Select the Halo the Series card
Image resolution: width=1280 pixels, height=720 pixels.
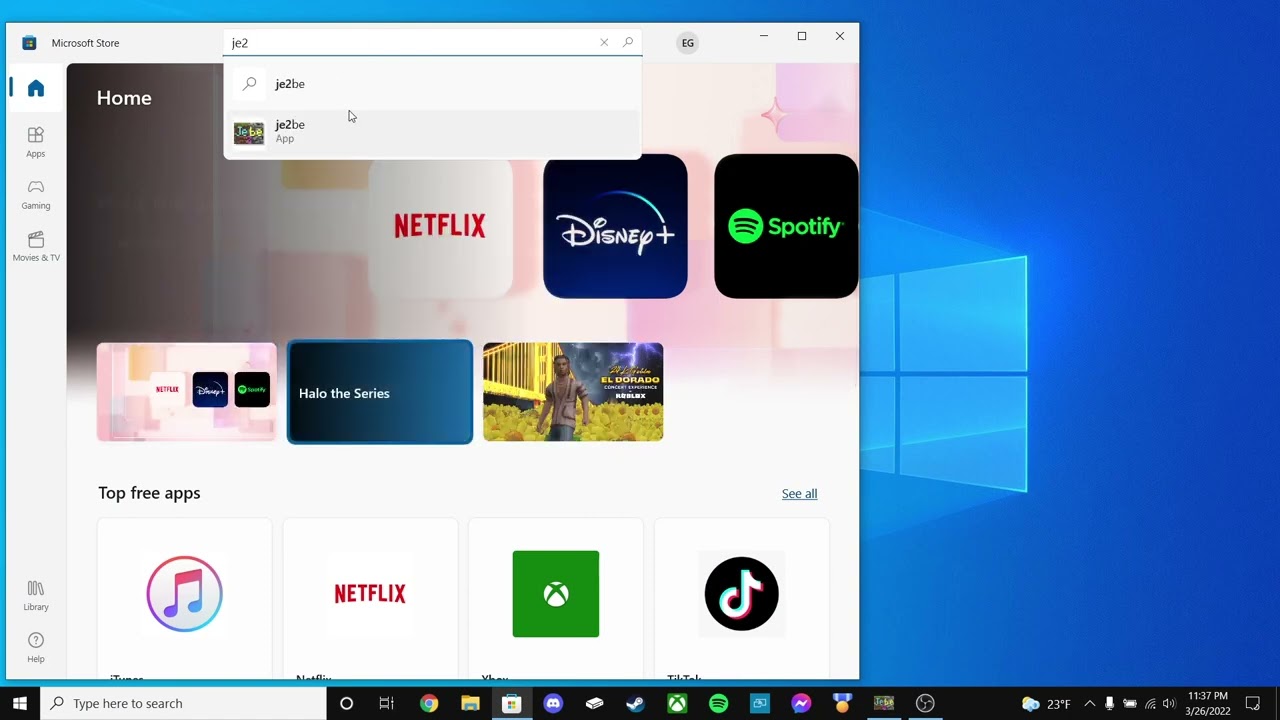380,392
